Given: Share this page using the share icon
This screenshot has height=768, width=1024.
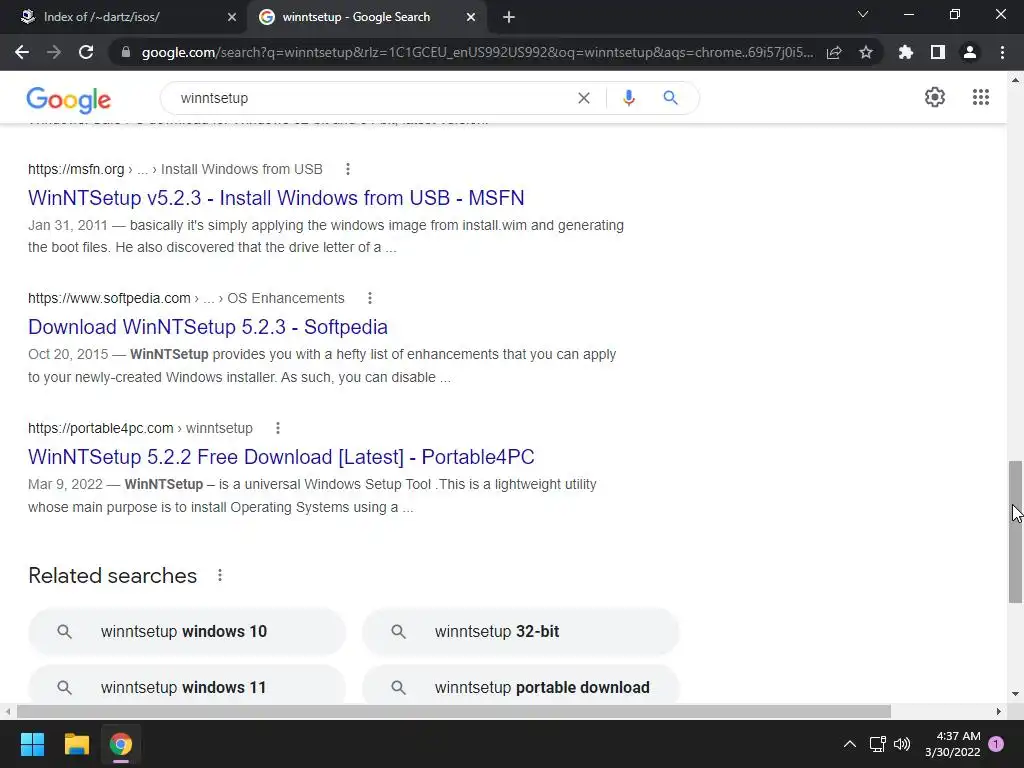Looking at the screenshot, I should tap(834, 52).
